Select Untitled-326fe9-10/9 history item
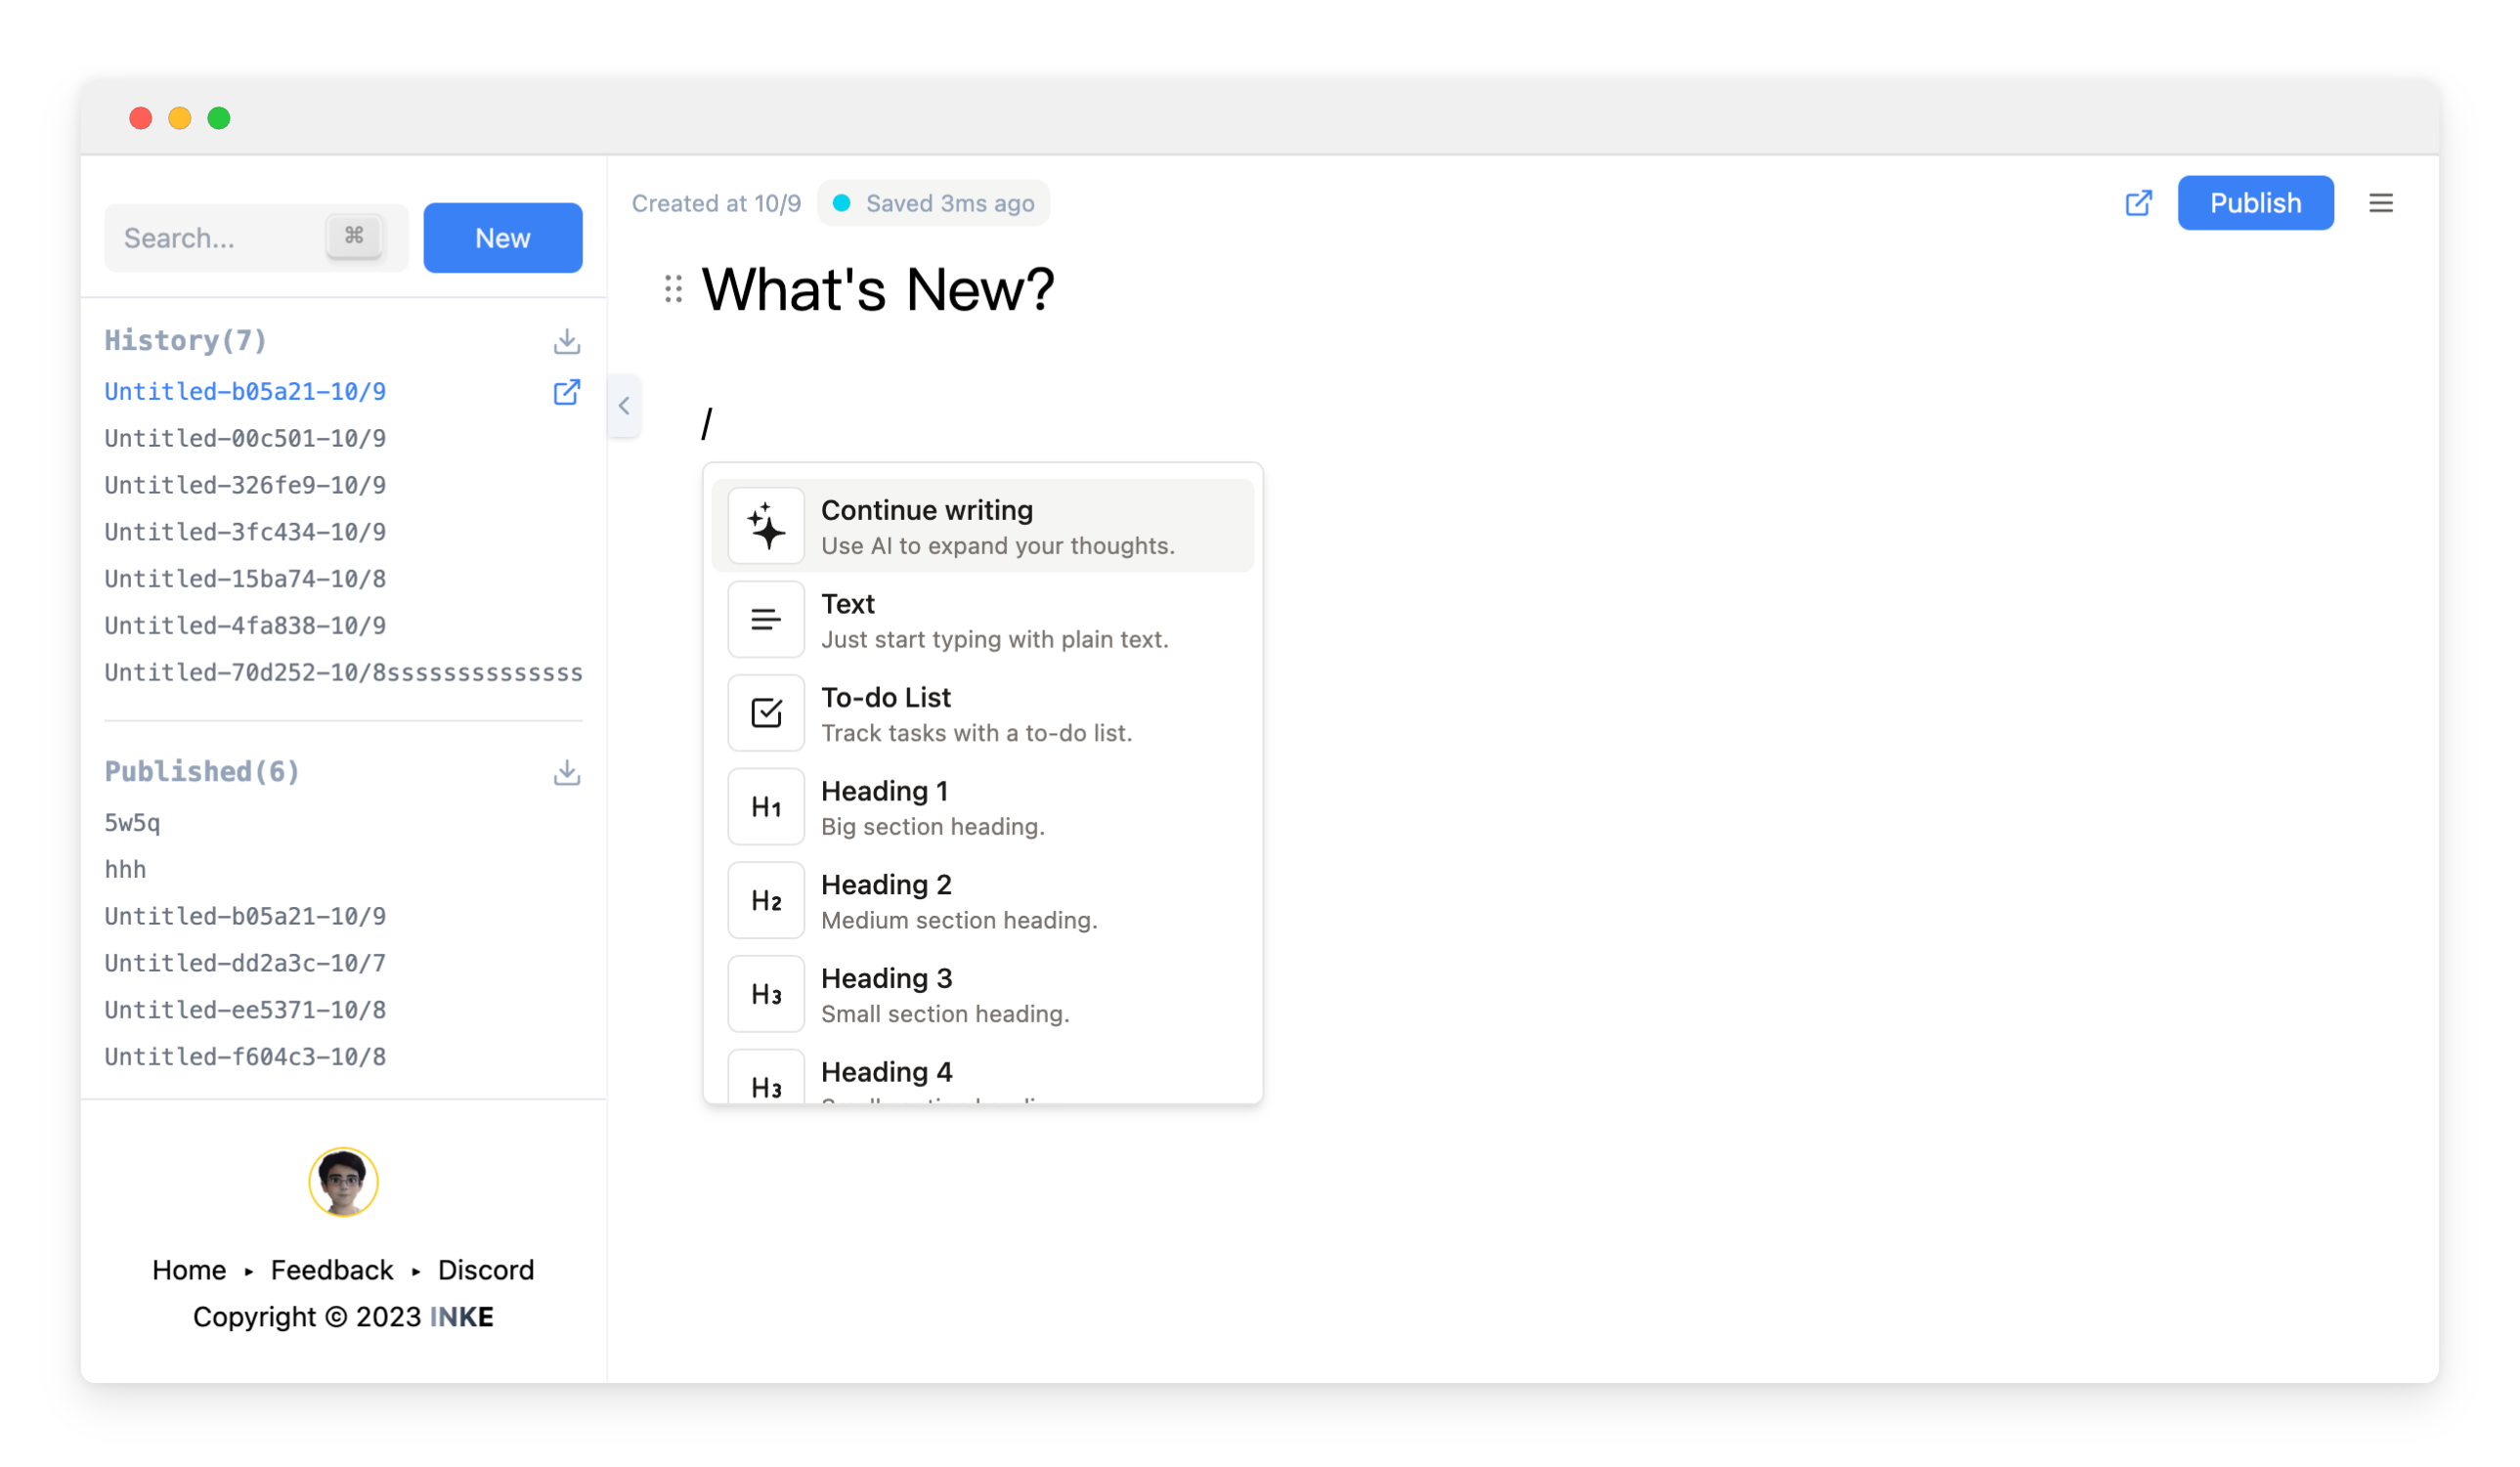The image size is (2520, 1467). [x=242, y=486]
